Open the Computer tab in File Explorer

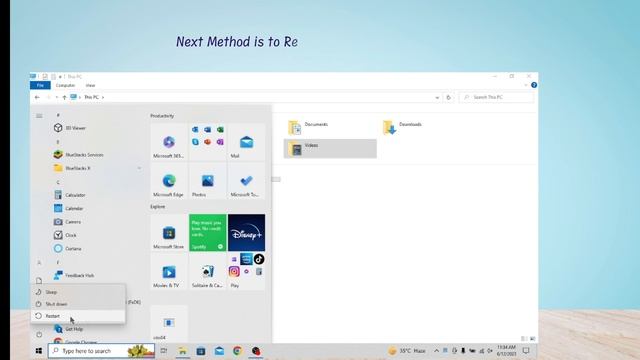(65, 85)
